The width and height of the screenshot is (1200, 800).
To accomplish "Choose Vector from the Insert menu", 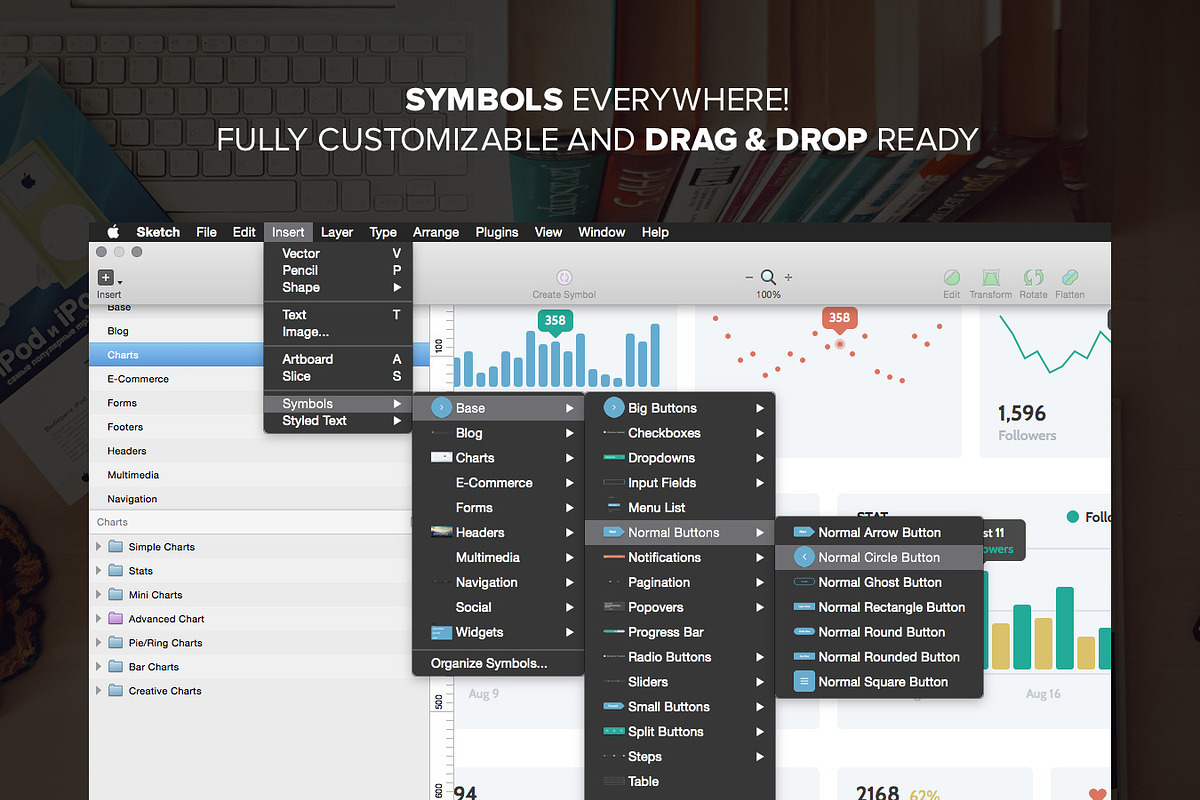I will point(338,253).
